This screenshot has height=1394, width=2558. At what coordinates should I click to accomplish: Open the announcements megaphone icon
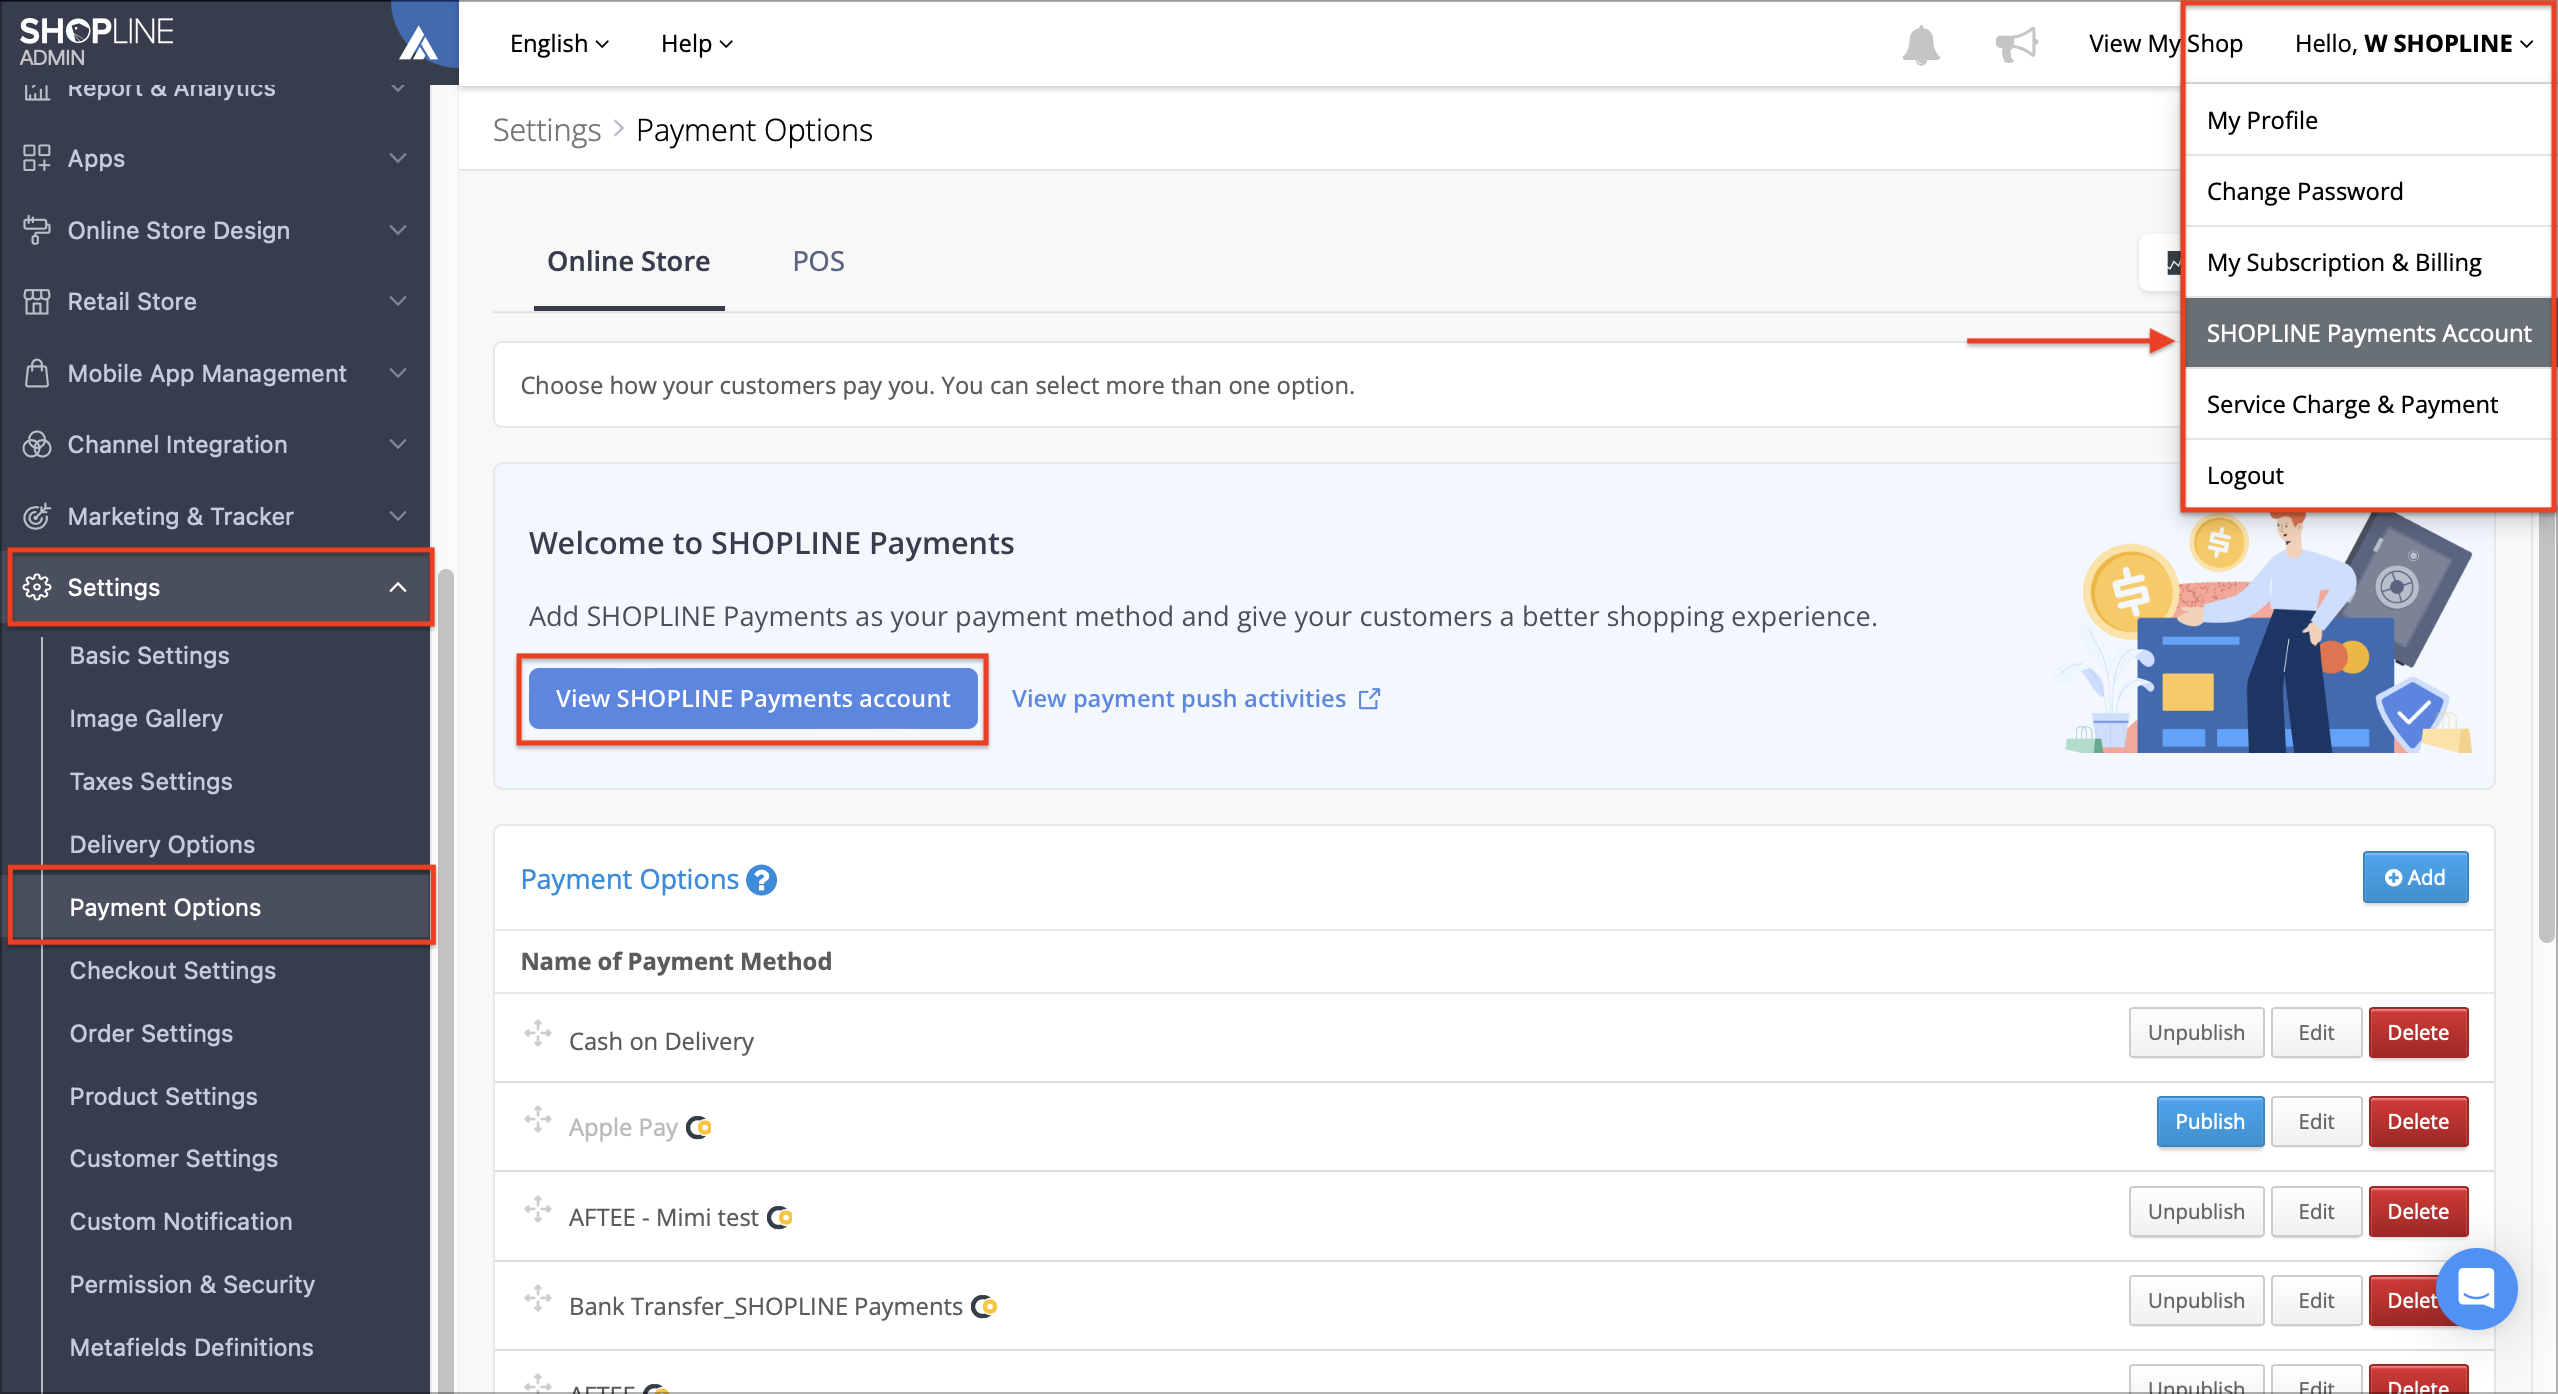(x=2016, y=45)
